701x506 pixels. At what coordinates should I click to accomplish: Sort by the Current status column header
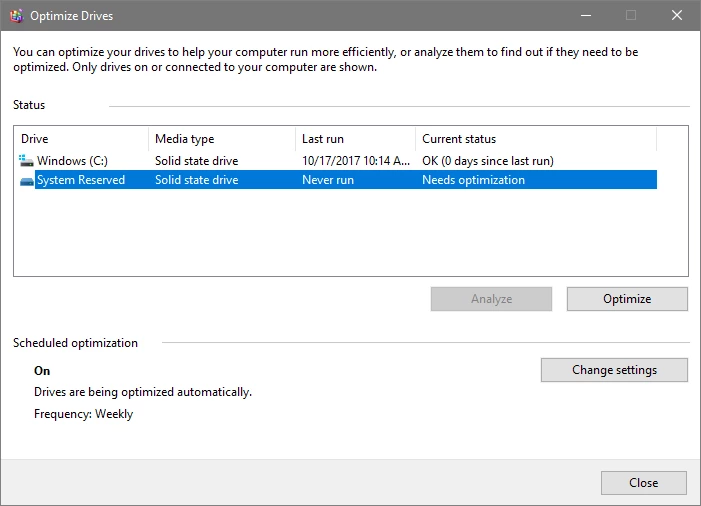[x=536, y=139]
